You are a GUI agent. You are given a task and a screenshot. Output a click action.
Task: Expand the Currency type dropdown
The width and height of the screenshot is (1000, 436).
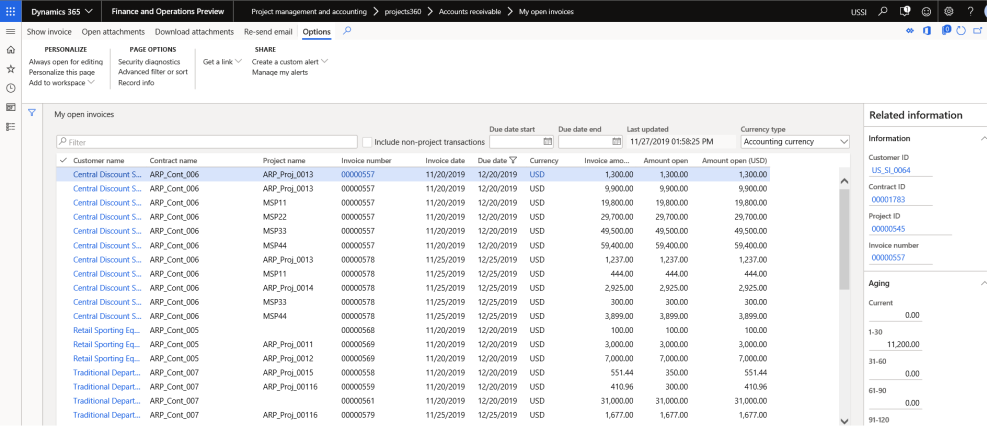pyautogui.click(x=843, y=142)
